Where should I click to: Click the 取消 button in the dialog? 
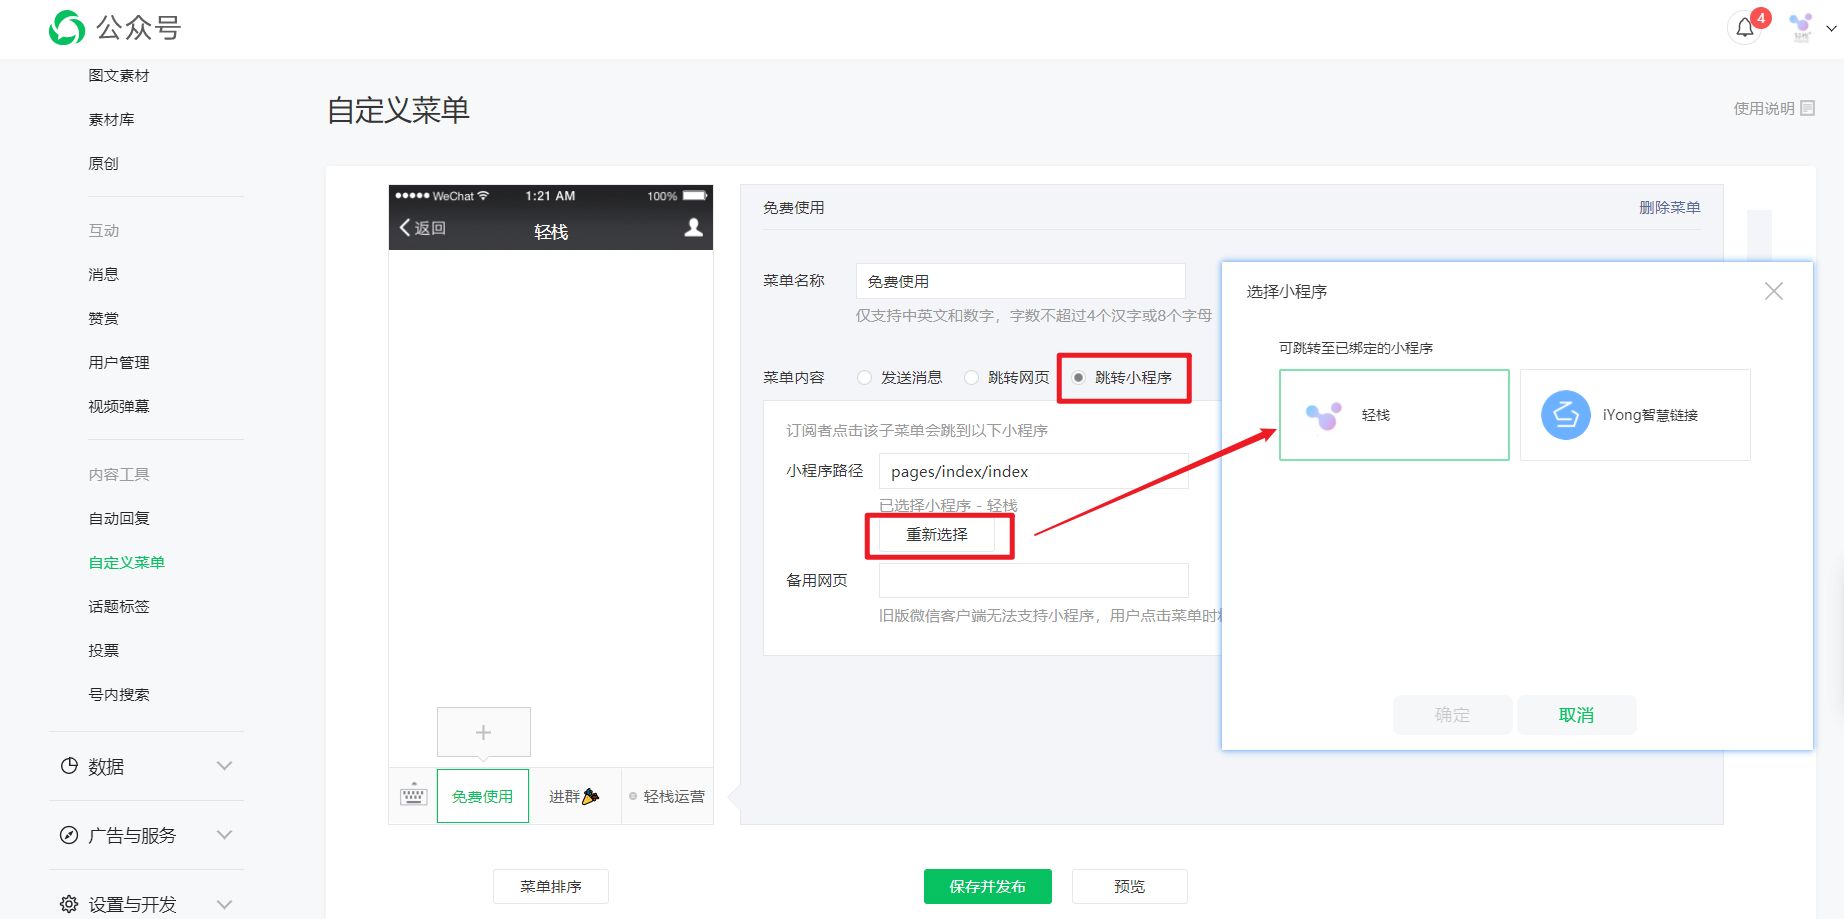click(x=1576, y=715)
